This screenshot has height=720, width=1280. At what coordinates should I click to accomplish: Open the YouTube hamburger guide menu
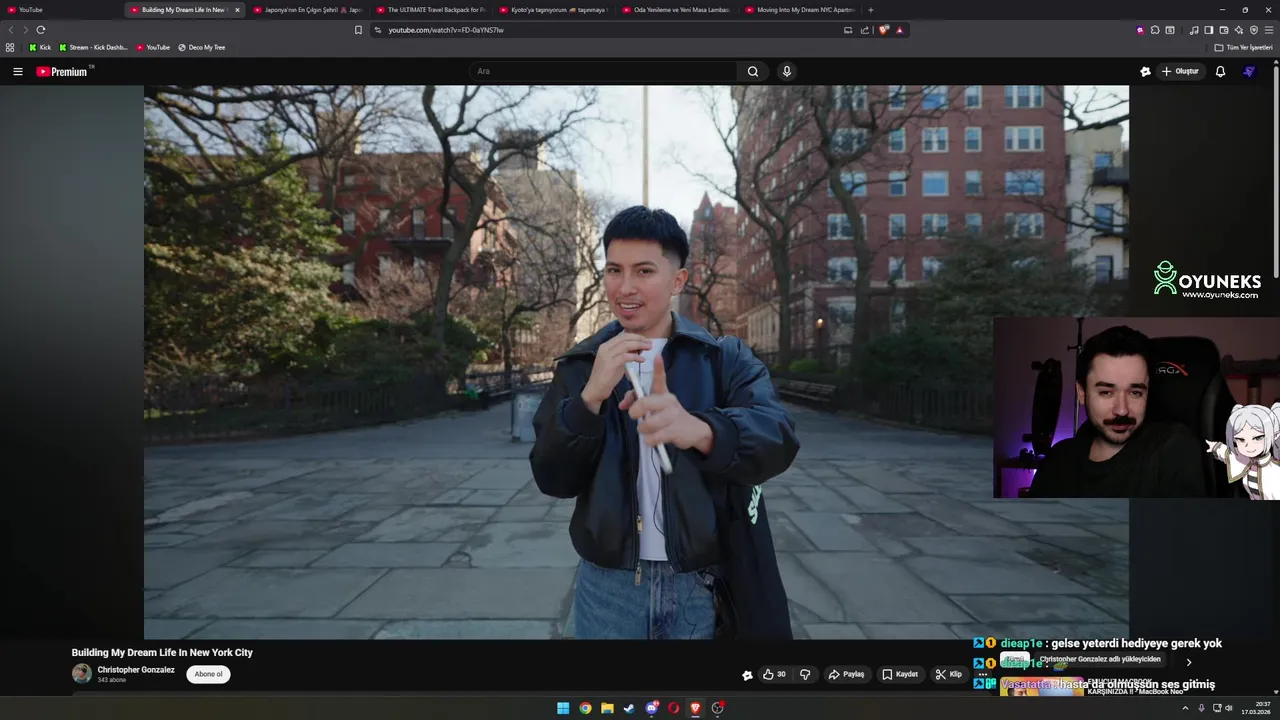tap(18, 71)
